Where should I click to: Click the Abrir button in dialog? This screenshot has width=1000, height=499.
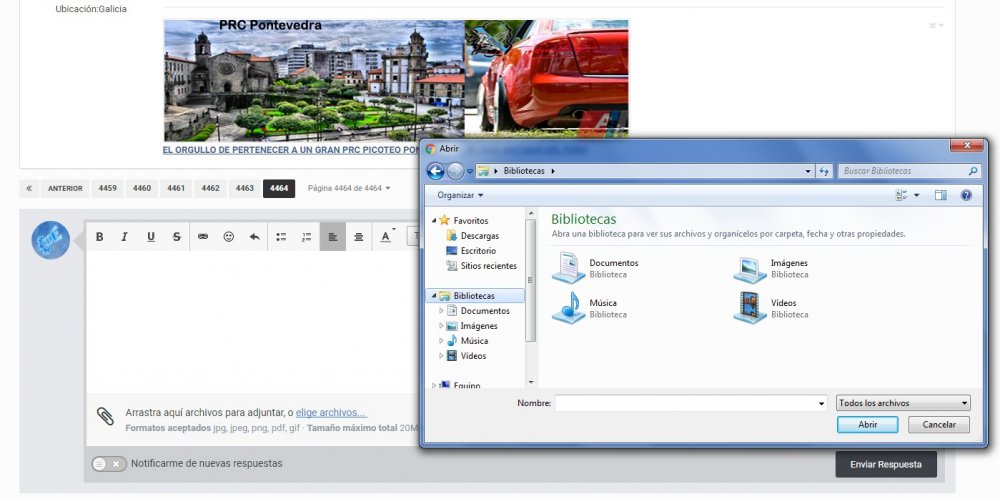point(867,424)
